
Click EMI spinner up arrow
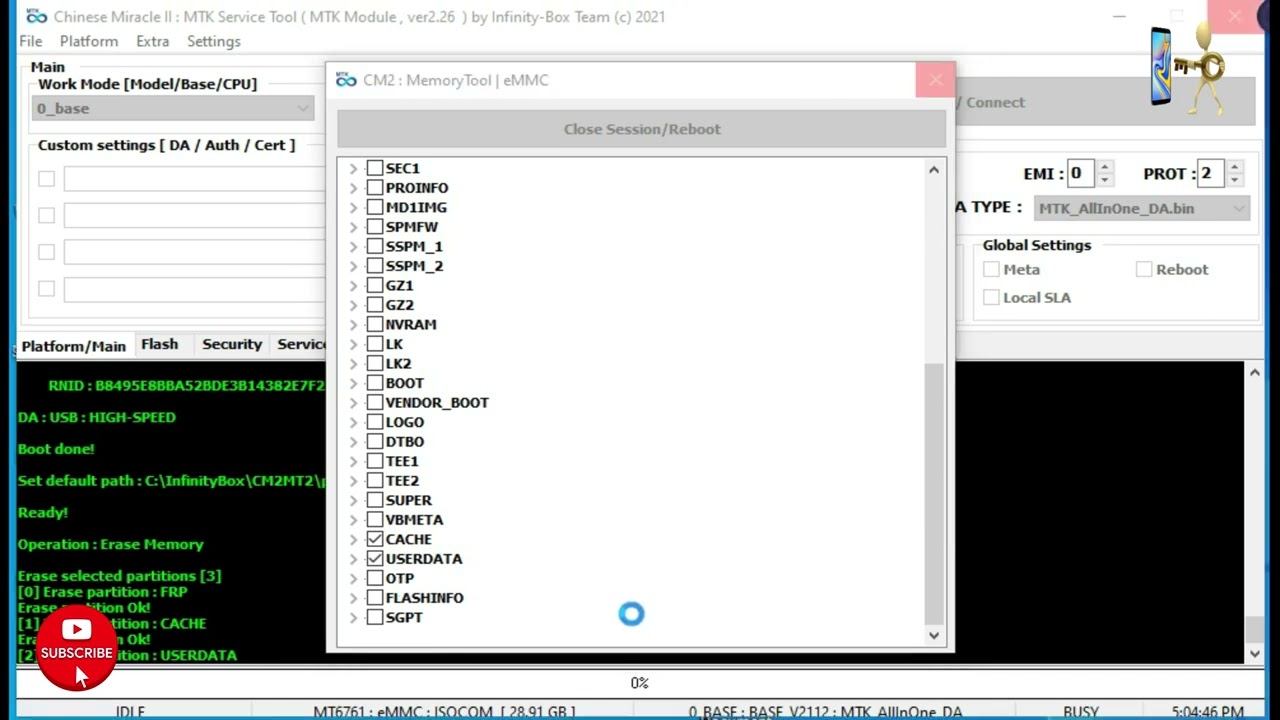tap(1104, 167)
